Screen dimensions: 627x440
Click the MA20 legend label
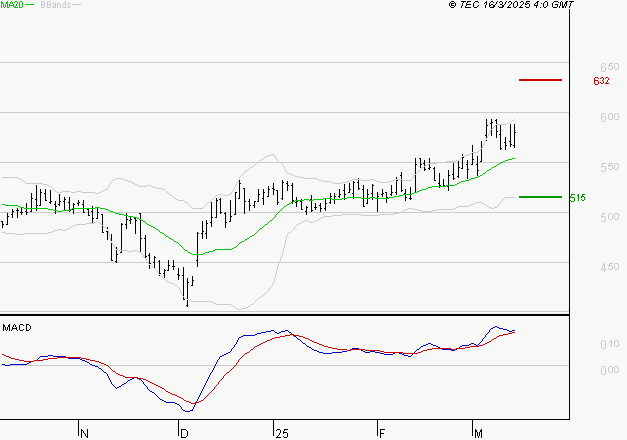click(11, 5)
